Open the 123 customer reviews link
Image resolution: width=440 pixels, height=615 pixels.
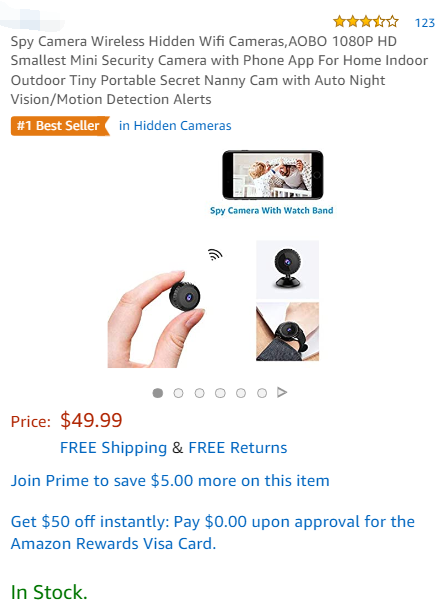coord(425,23)
